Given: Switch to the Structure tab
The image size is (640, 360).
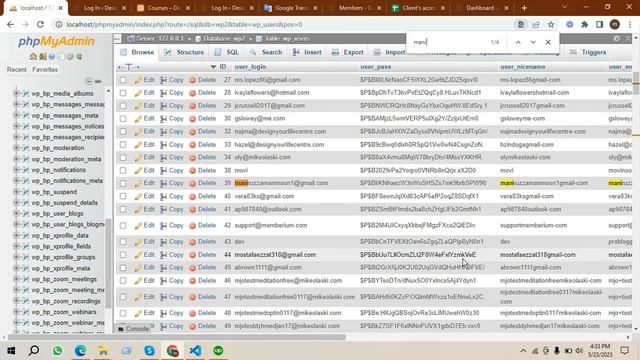Looking at the screenshot, I should click(184, 52).
